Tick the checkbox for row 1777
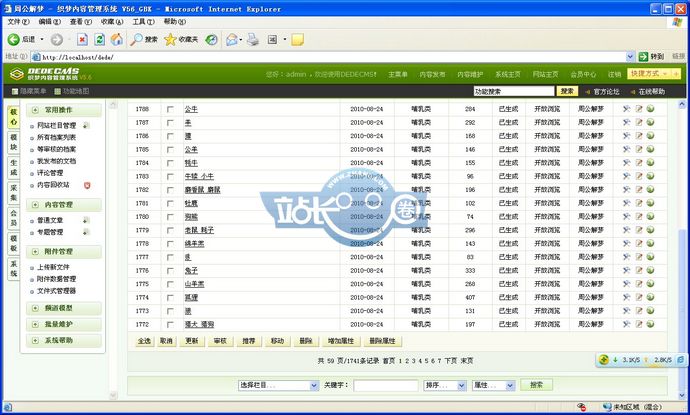 pyautogui.click(x=170, y=257)
